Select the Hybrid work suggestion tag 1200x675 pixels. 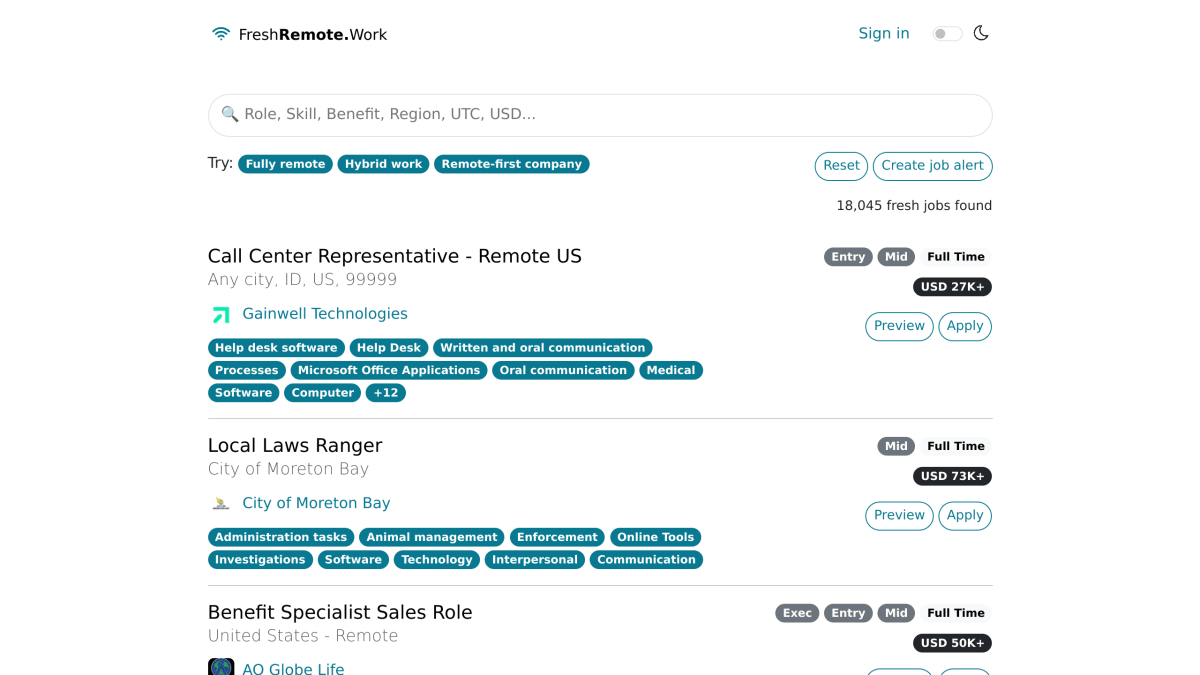coord(383,164)
